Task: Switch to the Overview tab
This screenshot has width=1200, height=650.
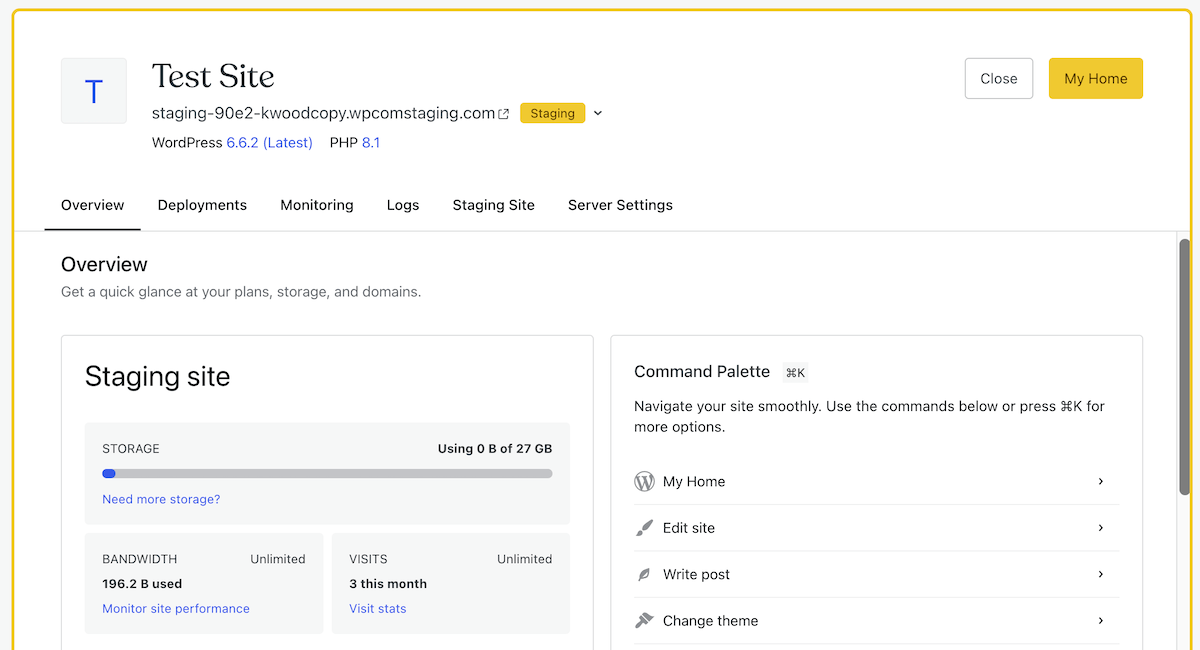Action: point(93,205)
